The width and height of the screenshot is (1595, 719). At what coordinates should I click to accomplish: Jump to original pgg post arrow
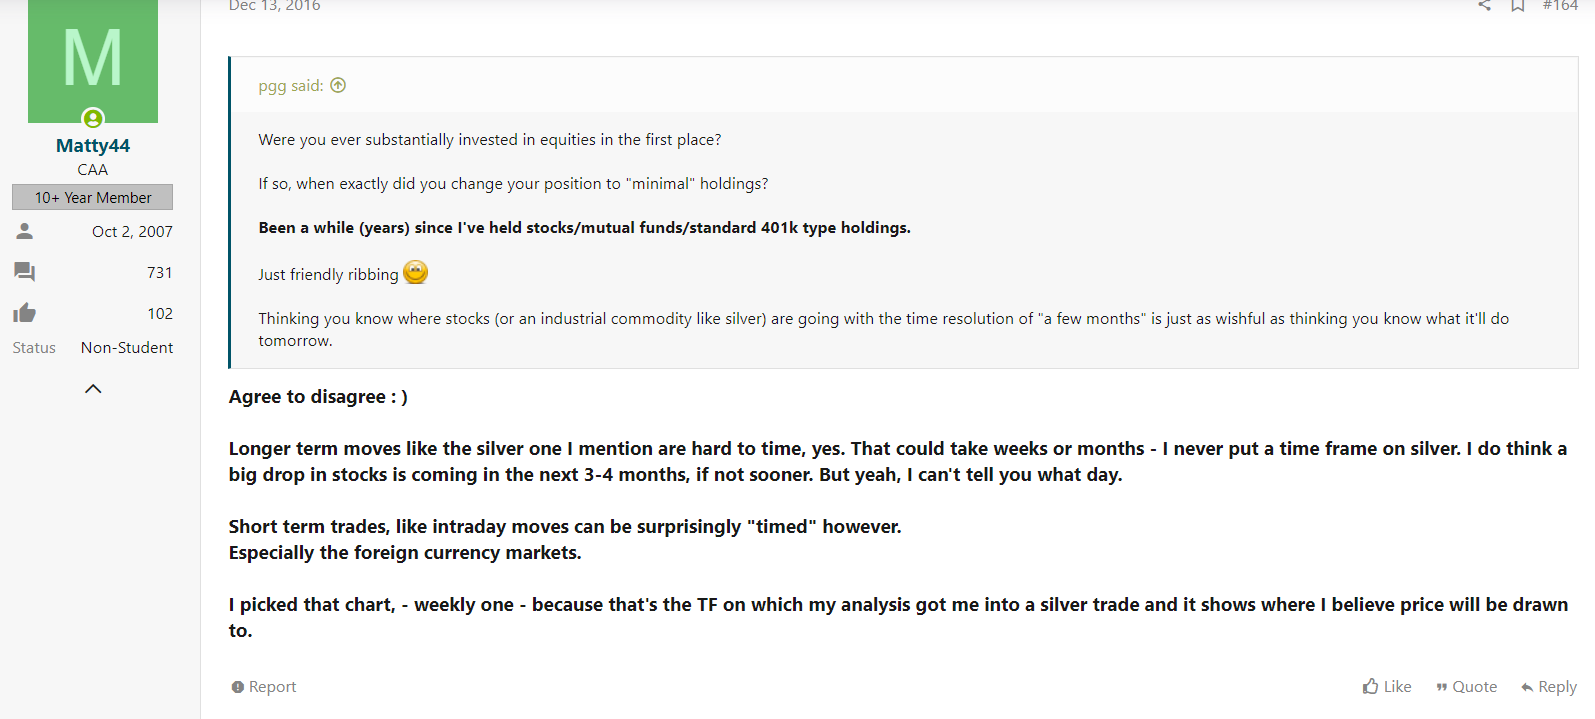pos(338,85)
